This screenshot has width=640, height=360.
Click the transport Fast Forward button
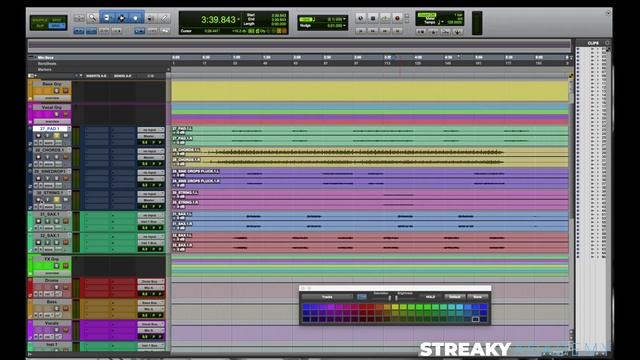[x=385, y=31]
